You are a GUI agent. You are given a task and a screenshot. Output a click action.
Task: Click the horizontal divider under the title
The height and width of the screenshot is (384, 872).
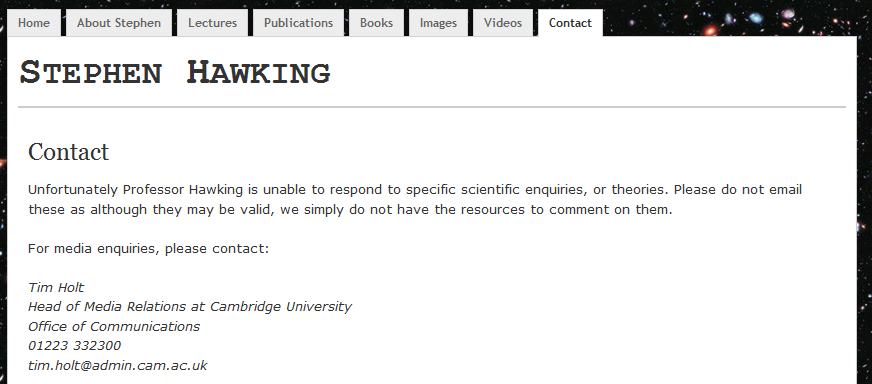432,106
